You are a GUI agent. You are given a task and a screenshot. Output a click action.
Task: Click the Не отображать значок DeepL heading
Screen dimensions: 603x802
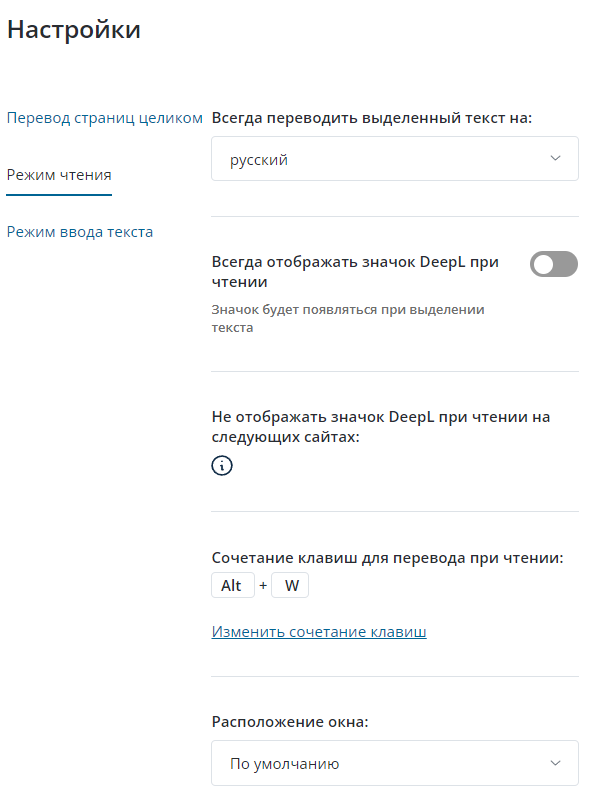click(381, 427)
